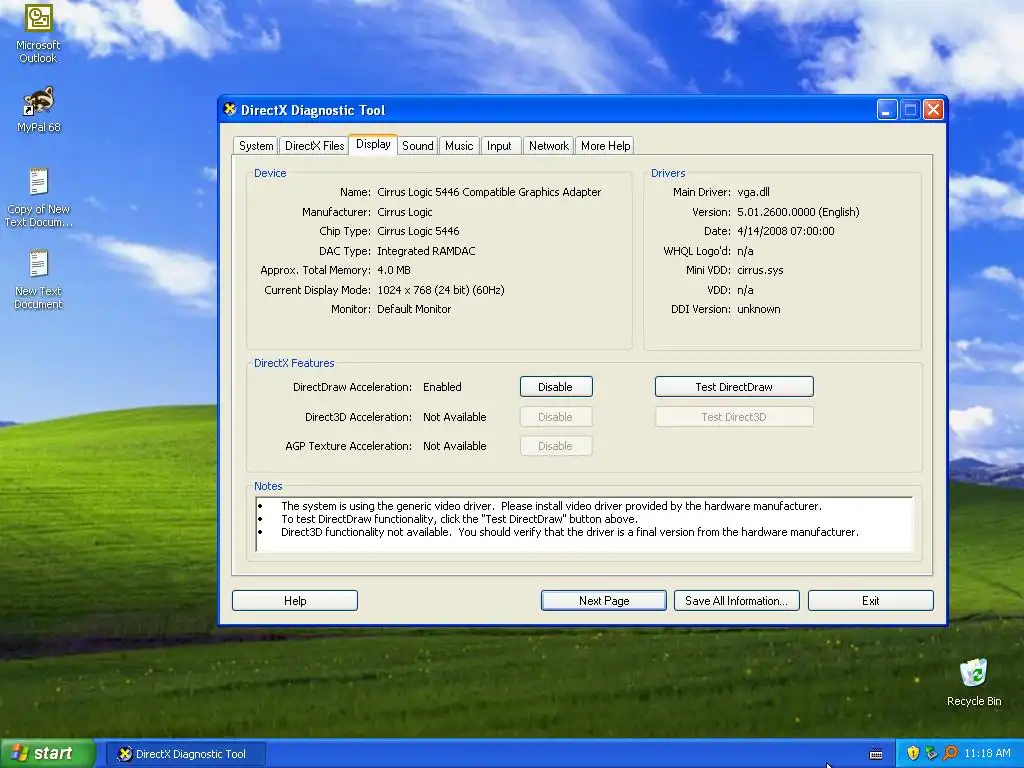Screen dimensions: 1024x768
Task: Select the Recycle Bin icon
Action: click(x=974, y=682)
